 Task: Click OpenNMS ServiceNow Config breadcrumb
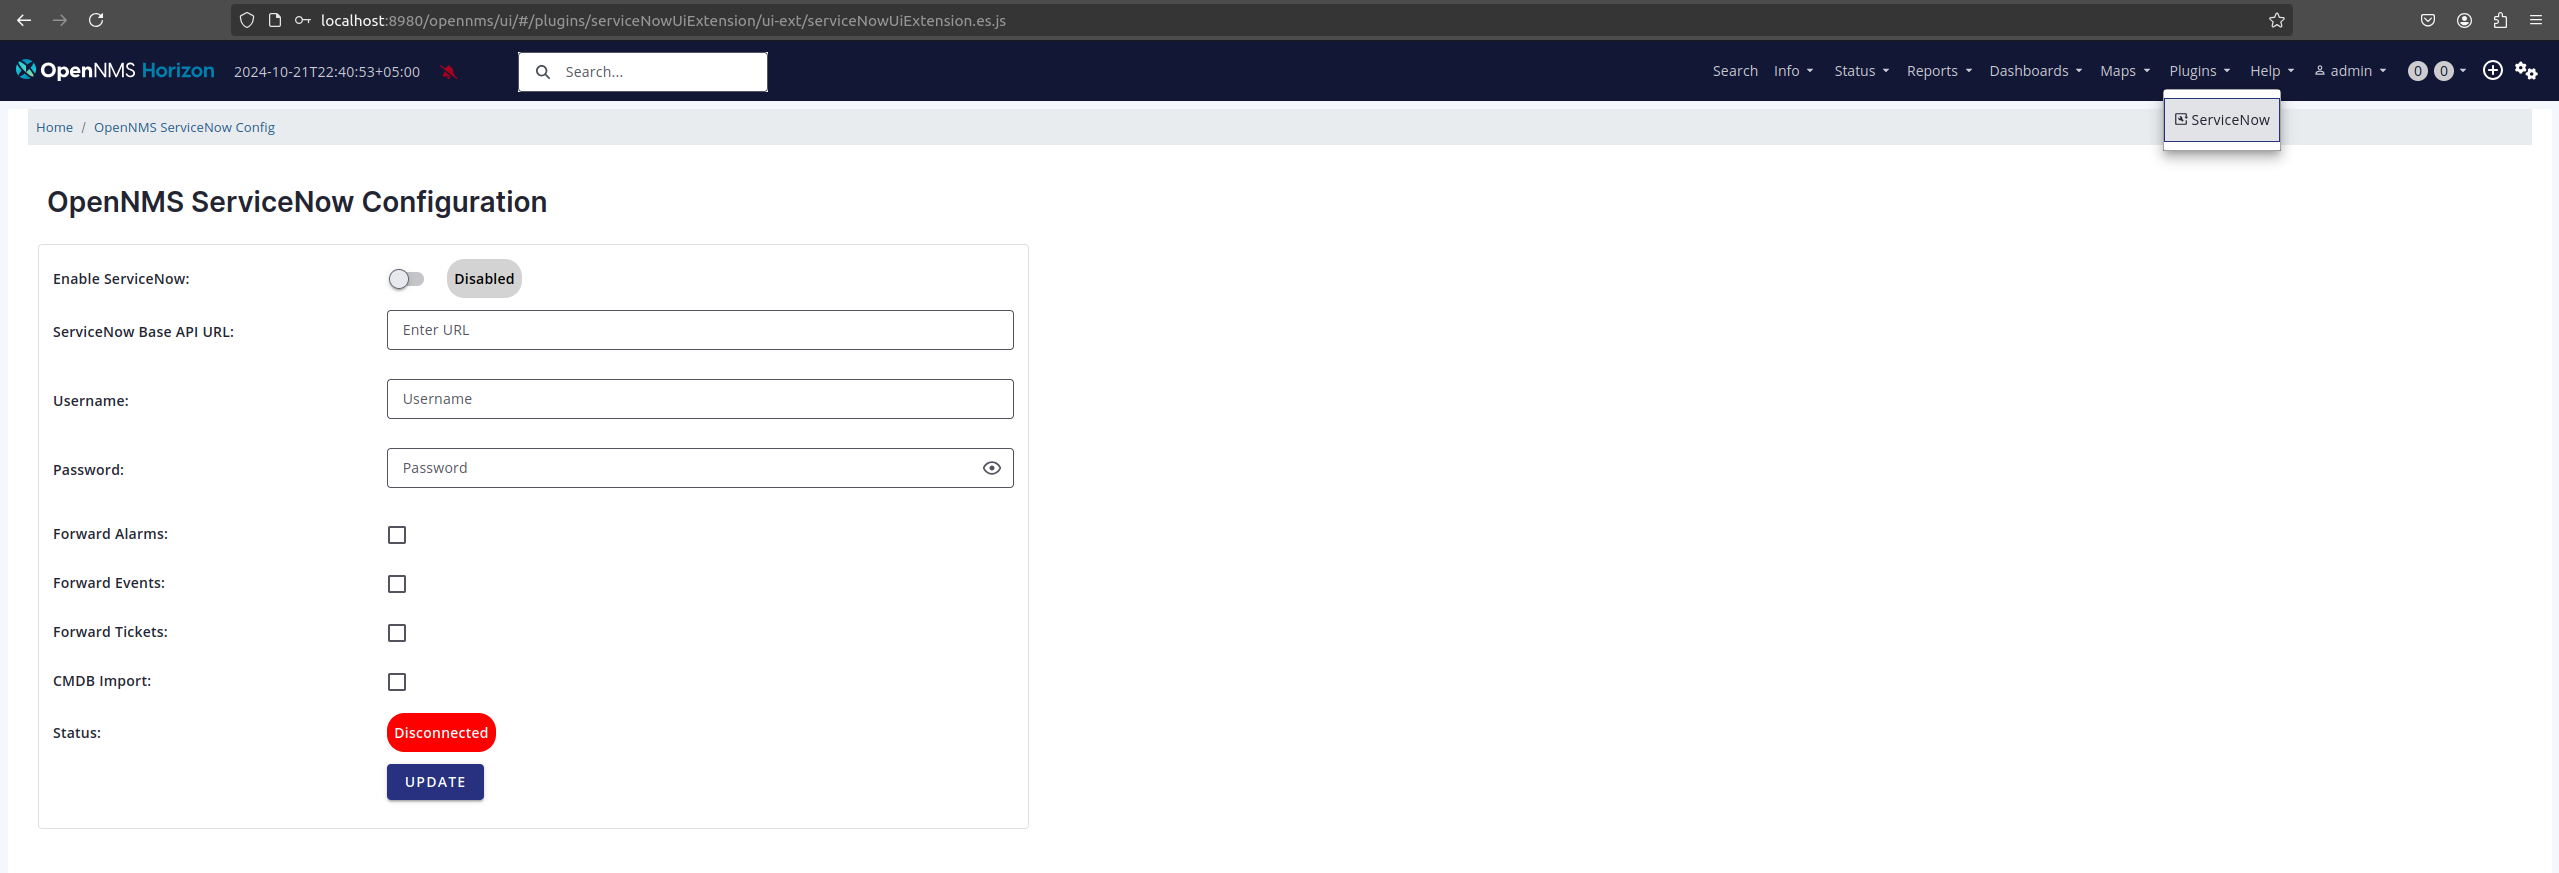point(184,127)
